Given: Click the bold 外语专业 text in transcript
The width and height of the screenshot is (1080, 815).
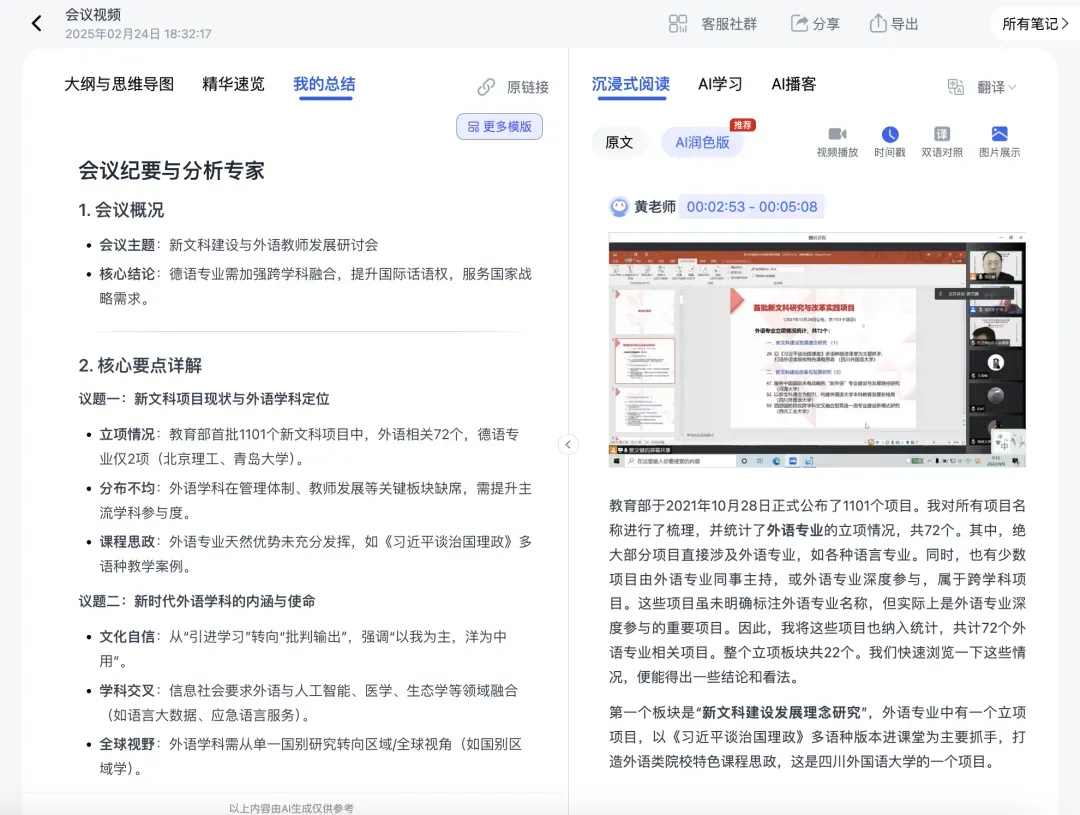Looking at the screenshot, I should tap(795, 530).
